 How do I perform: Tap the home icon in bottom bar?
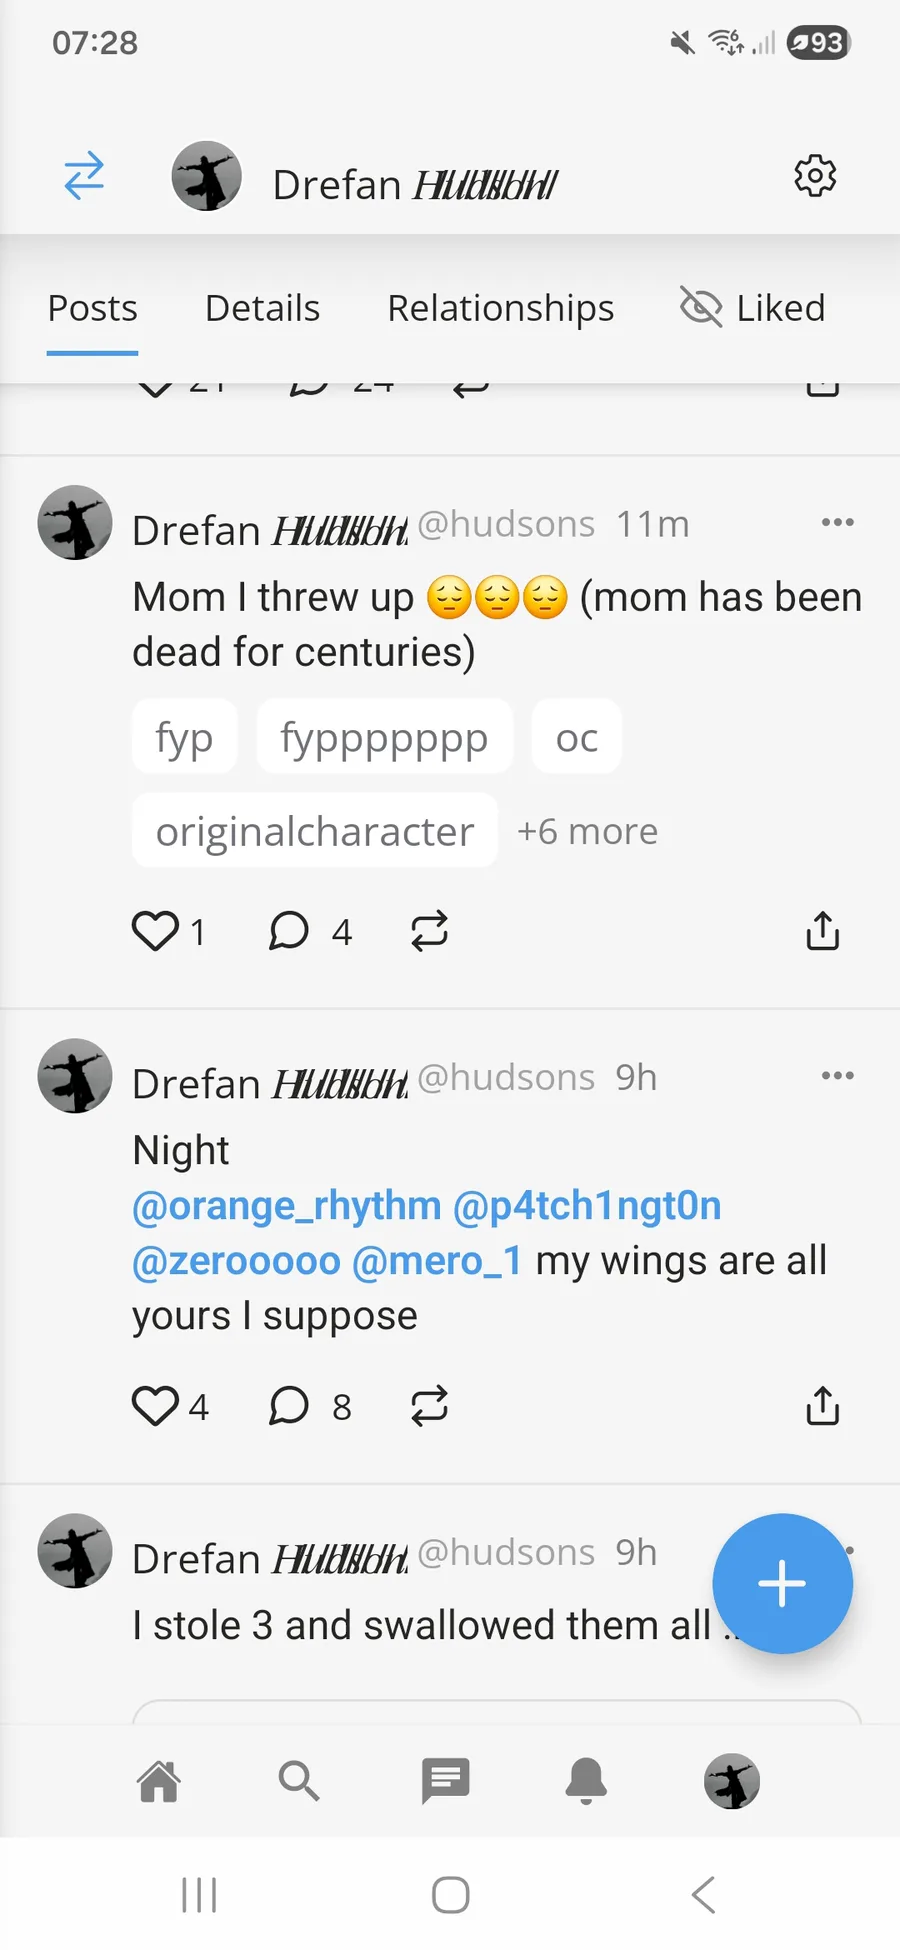tap(159, 1781)
